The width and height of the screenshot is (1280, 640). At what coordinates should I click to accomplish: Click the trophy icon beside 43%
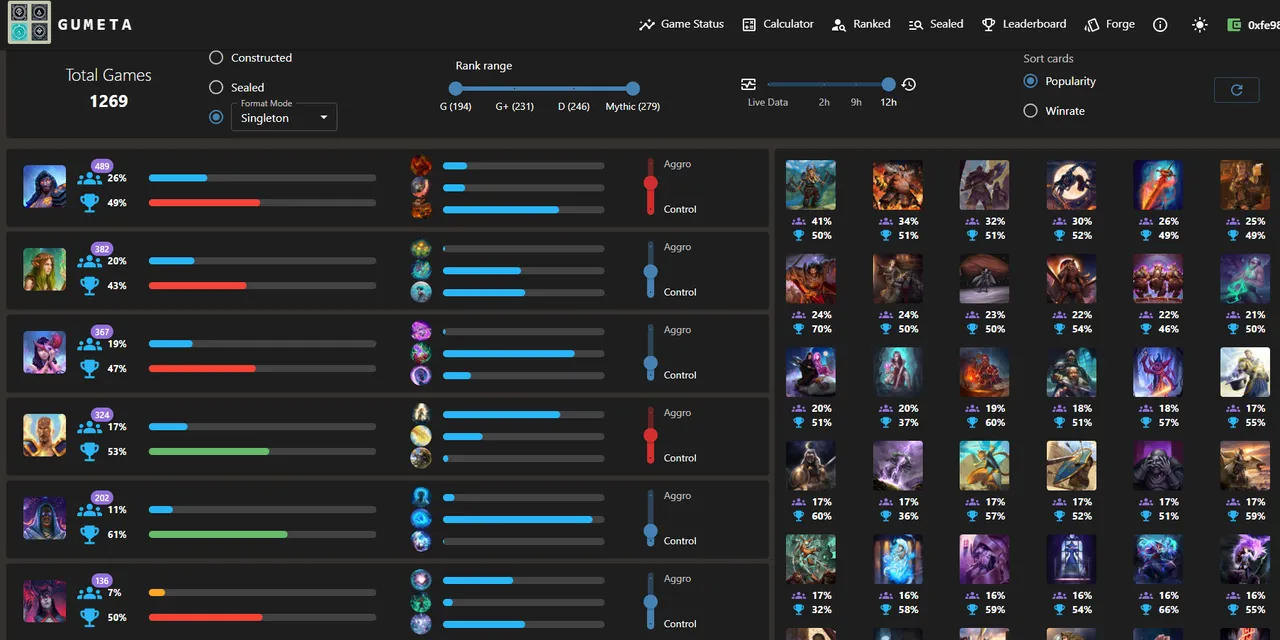pyautogui.click(x=90, y=286)
